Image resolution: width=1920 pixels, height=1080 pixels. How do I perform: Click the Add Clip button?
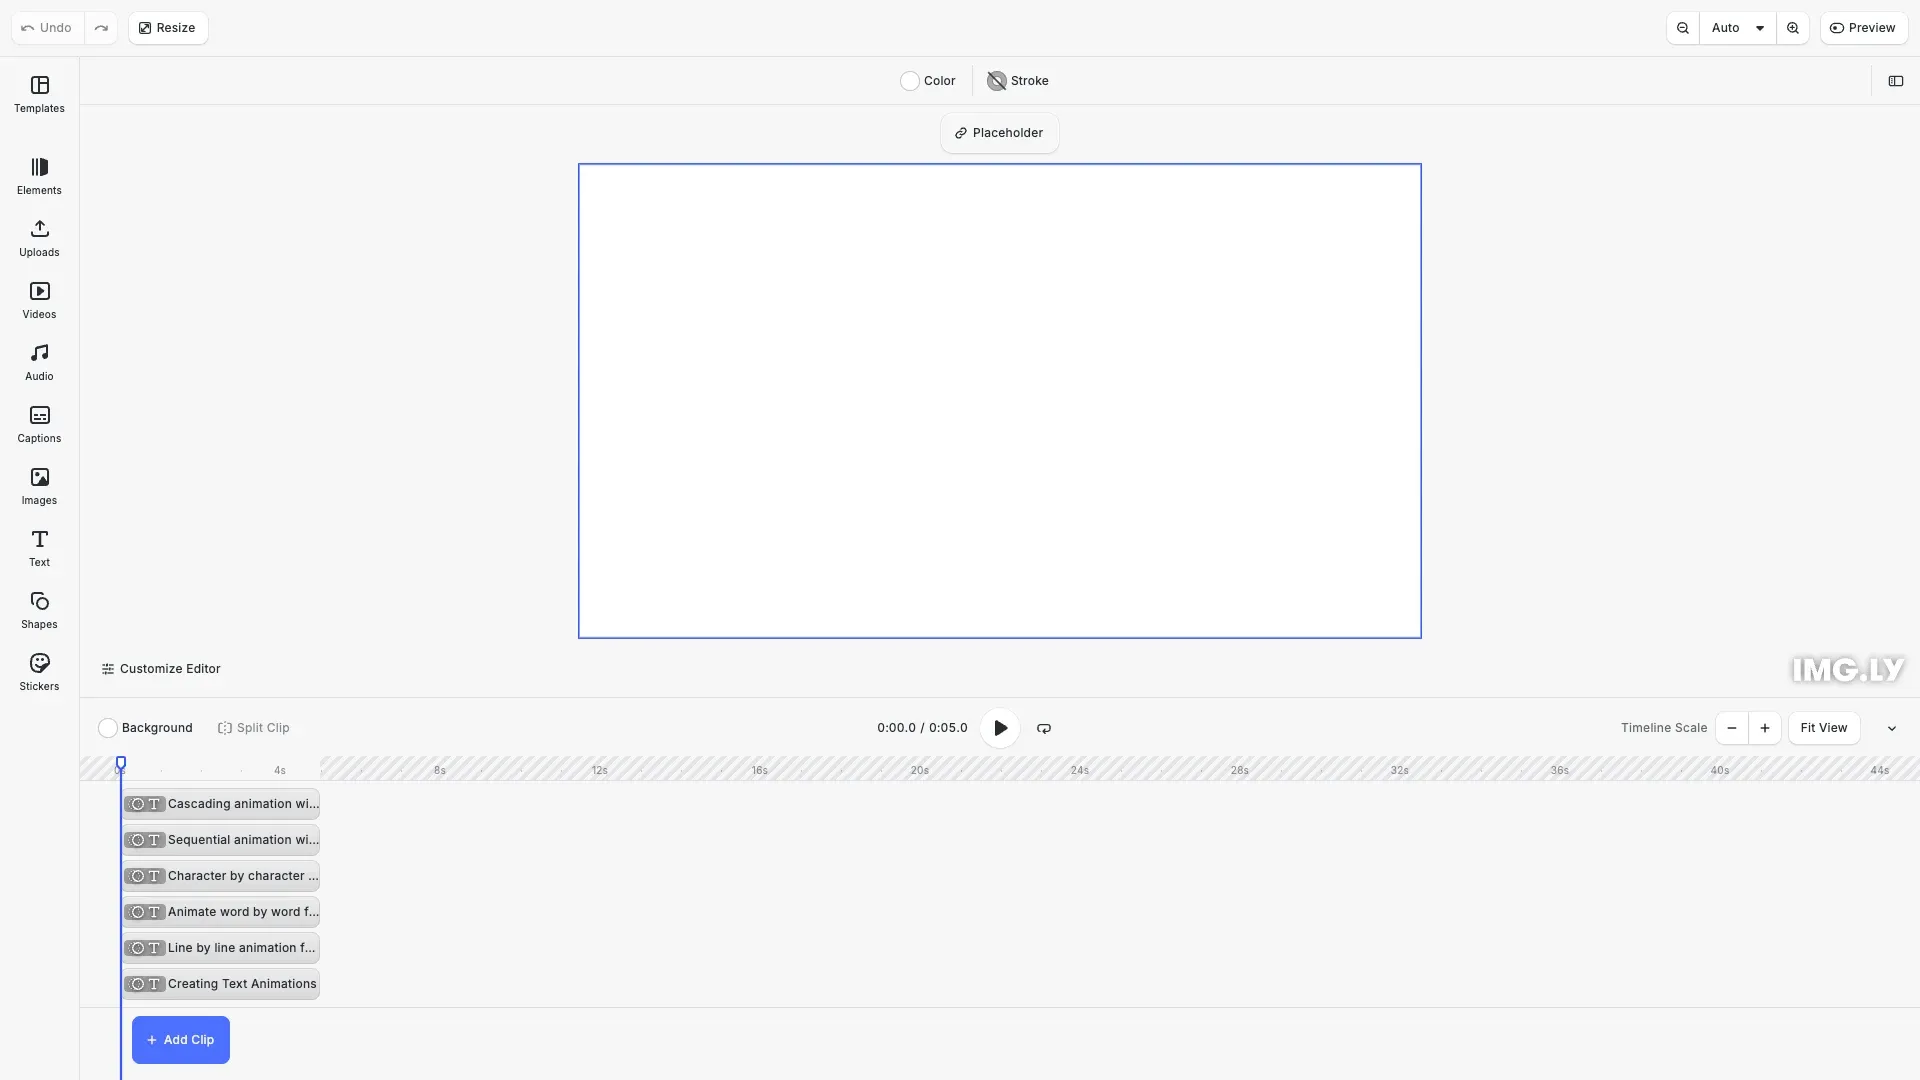pyautogui.click(x=180, y=1039)
